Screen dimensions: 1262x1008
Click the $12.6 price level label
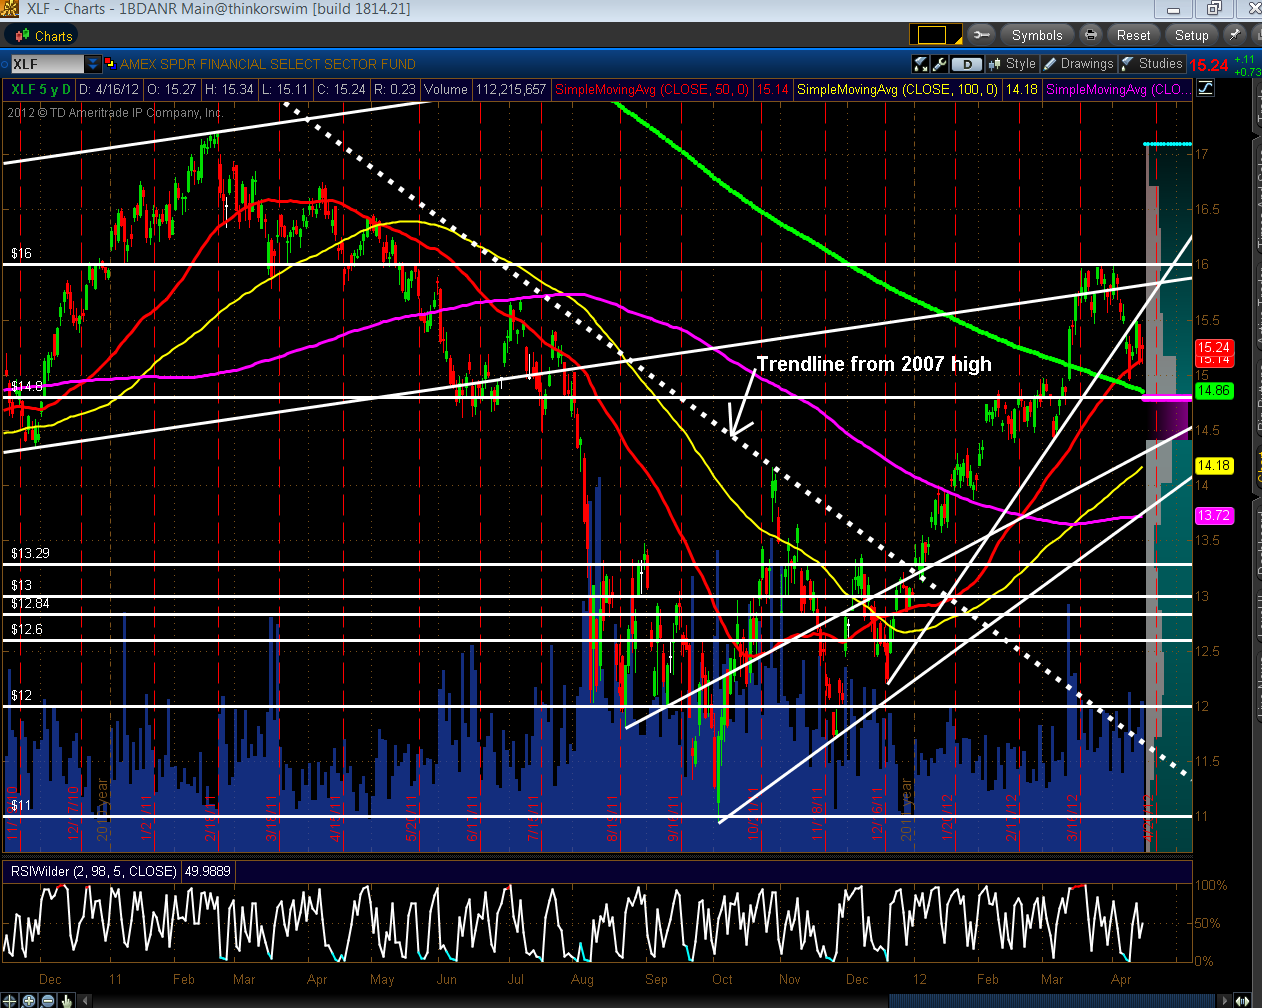click(x=27, y=629)
